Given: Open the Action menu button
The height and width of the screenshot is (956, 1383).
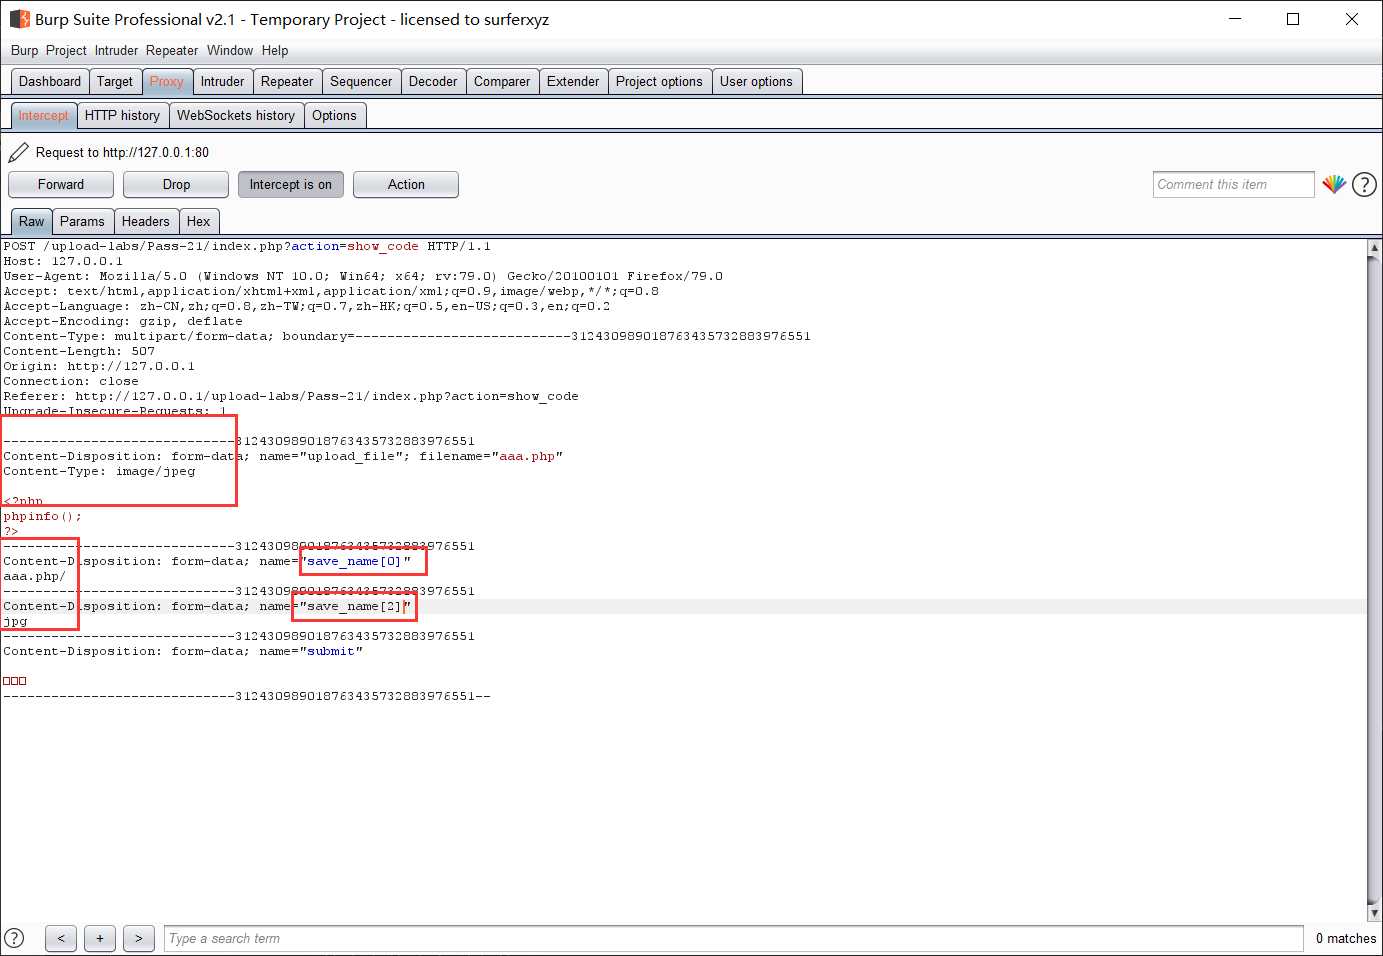Looking at the screenshot, I should (406, 185).
